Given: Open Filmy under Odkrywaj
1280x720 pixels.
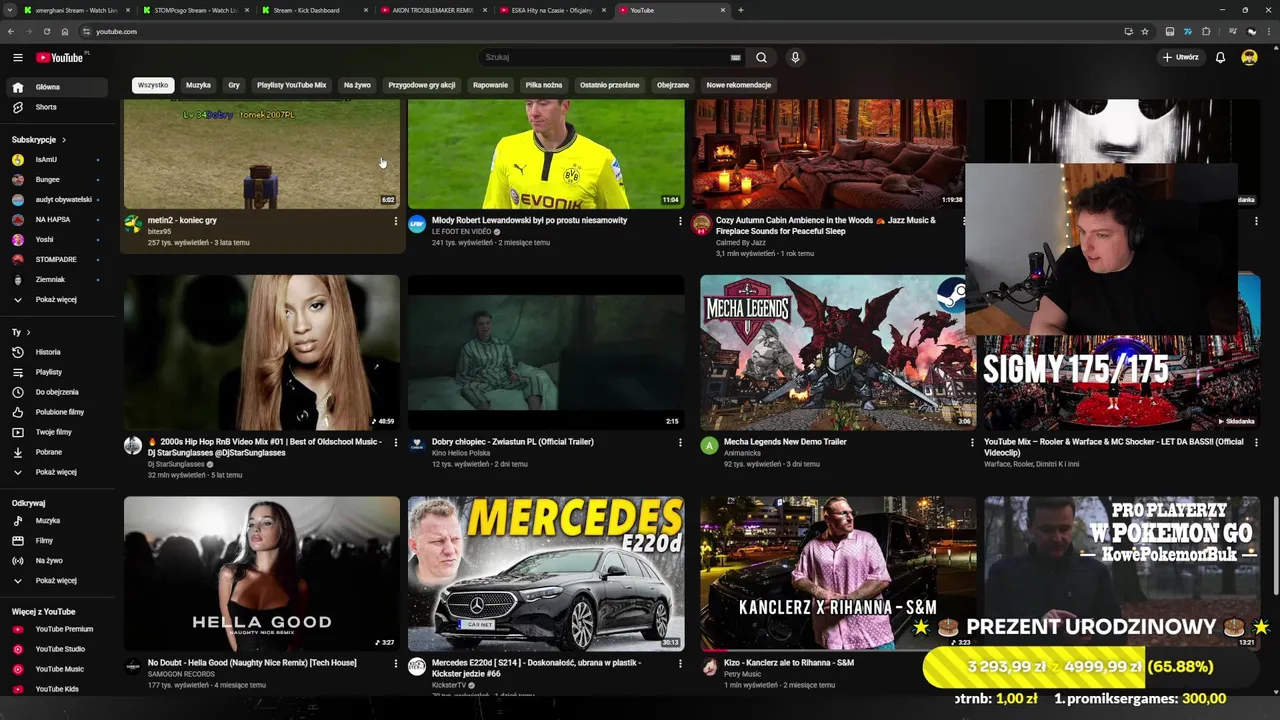Looking at the screenshot, I should (x=55, y=541).
